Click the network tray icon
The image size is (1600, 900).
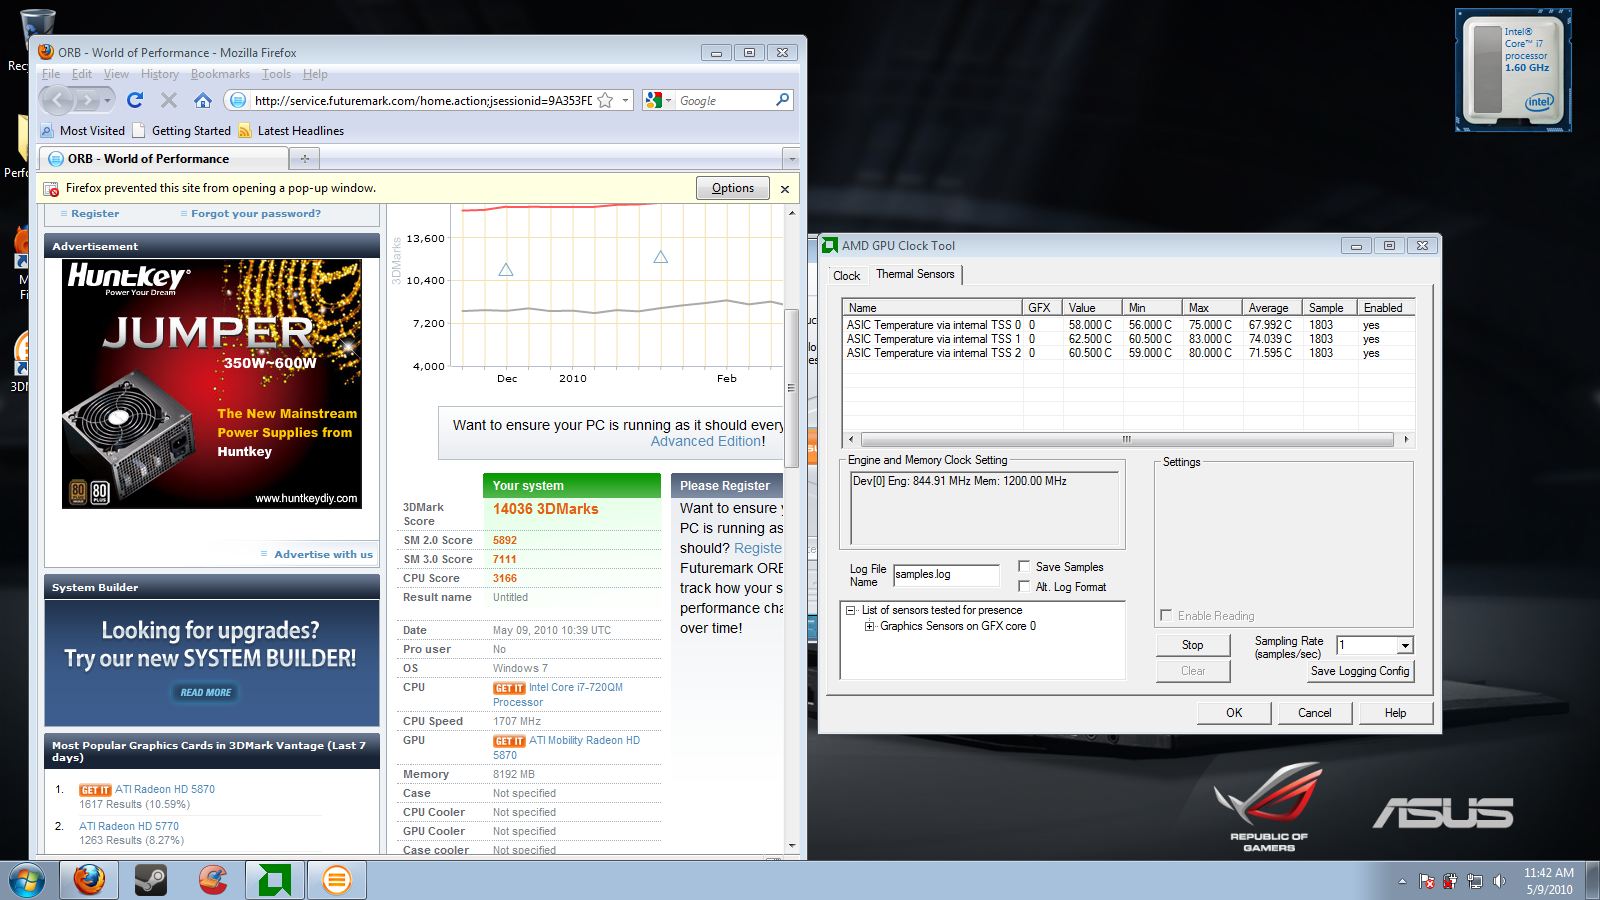point(1474,881)
